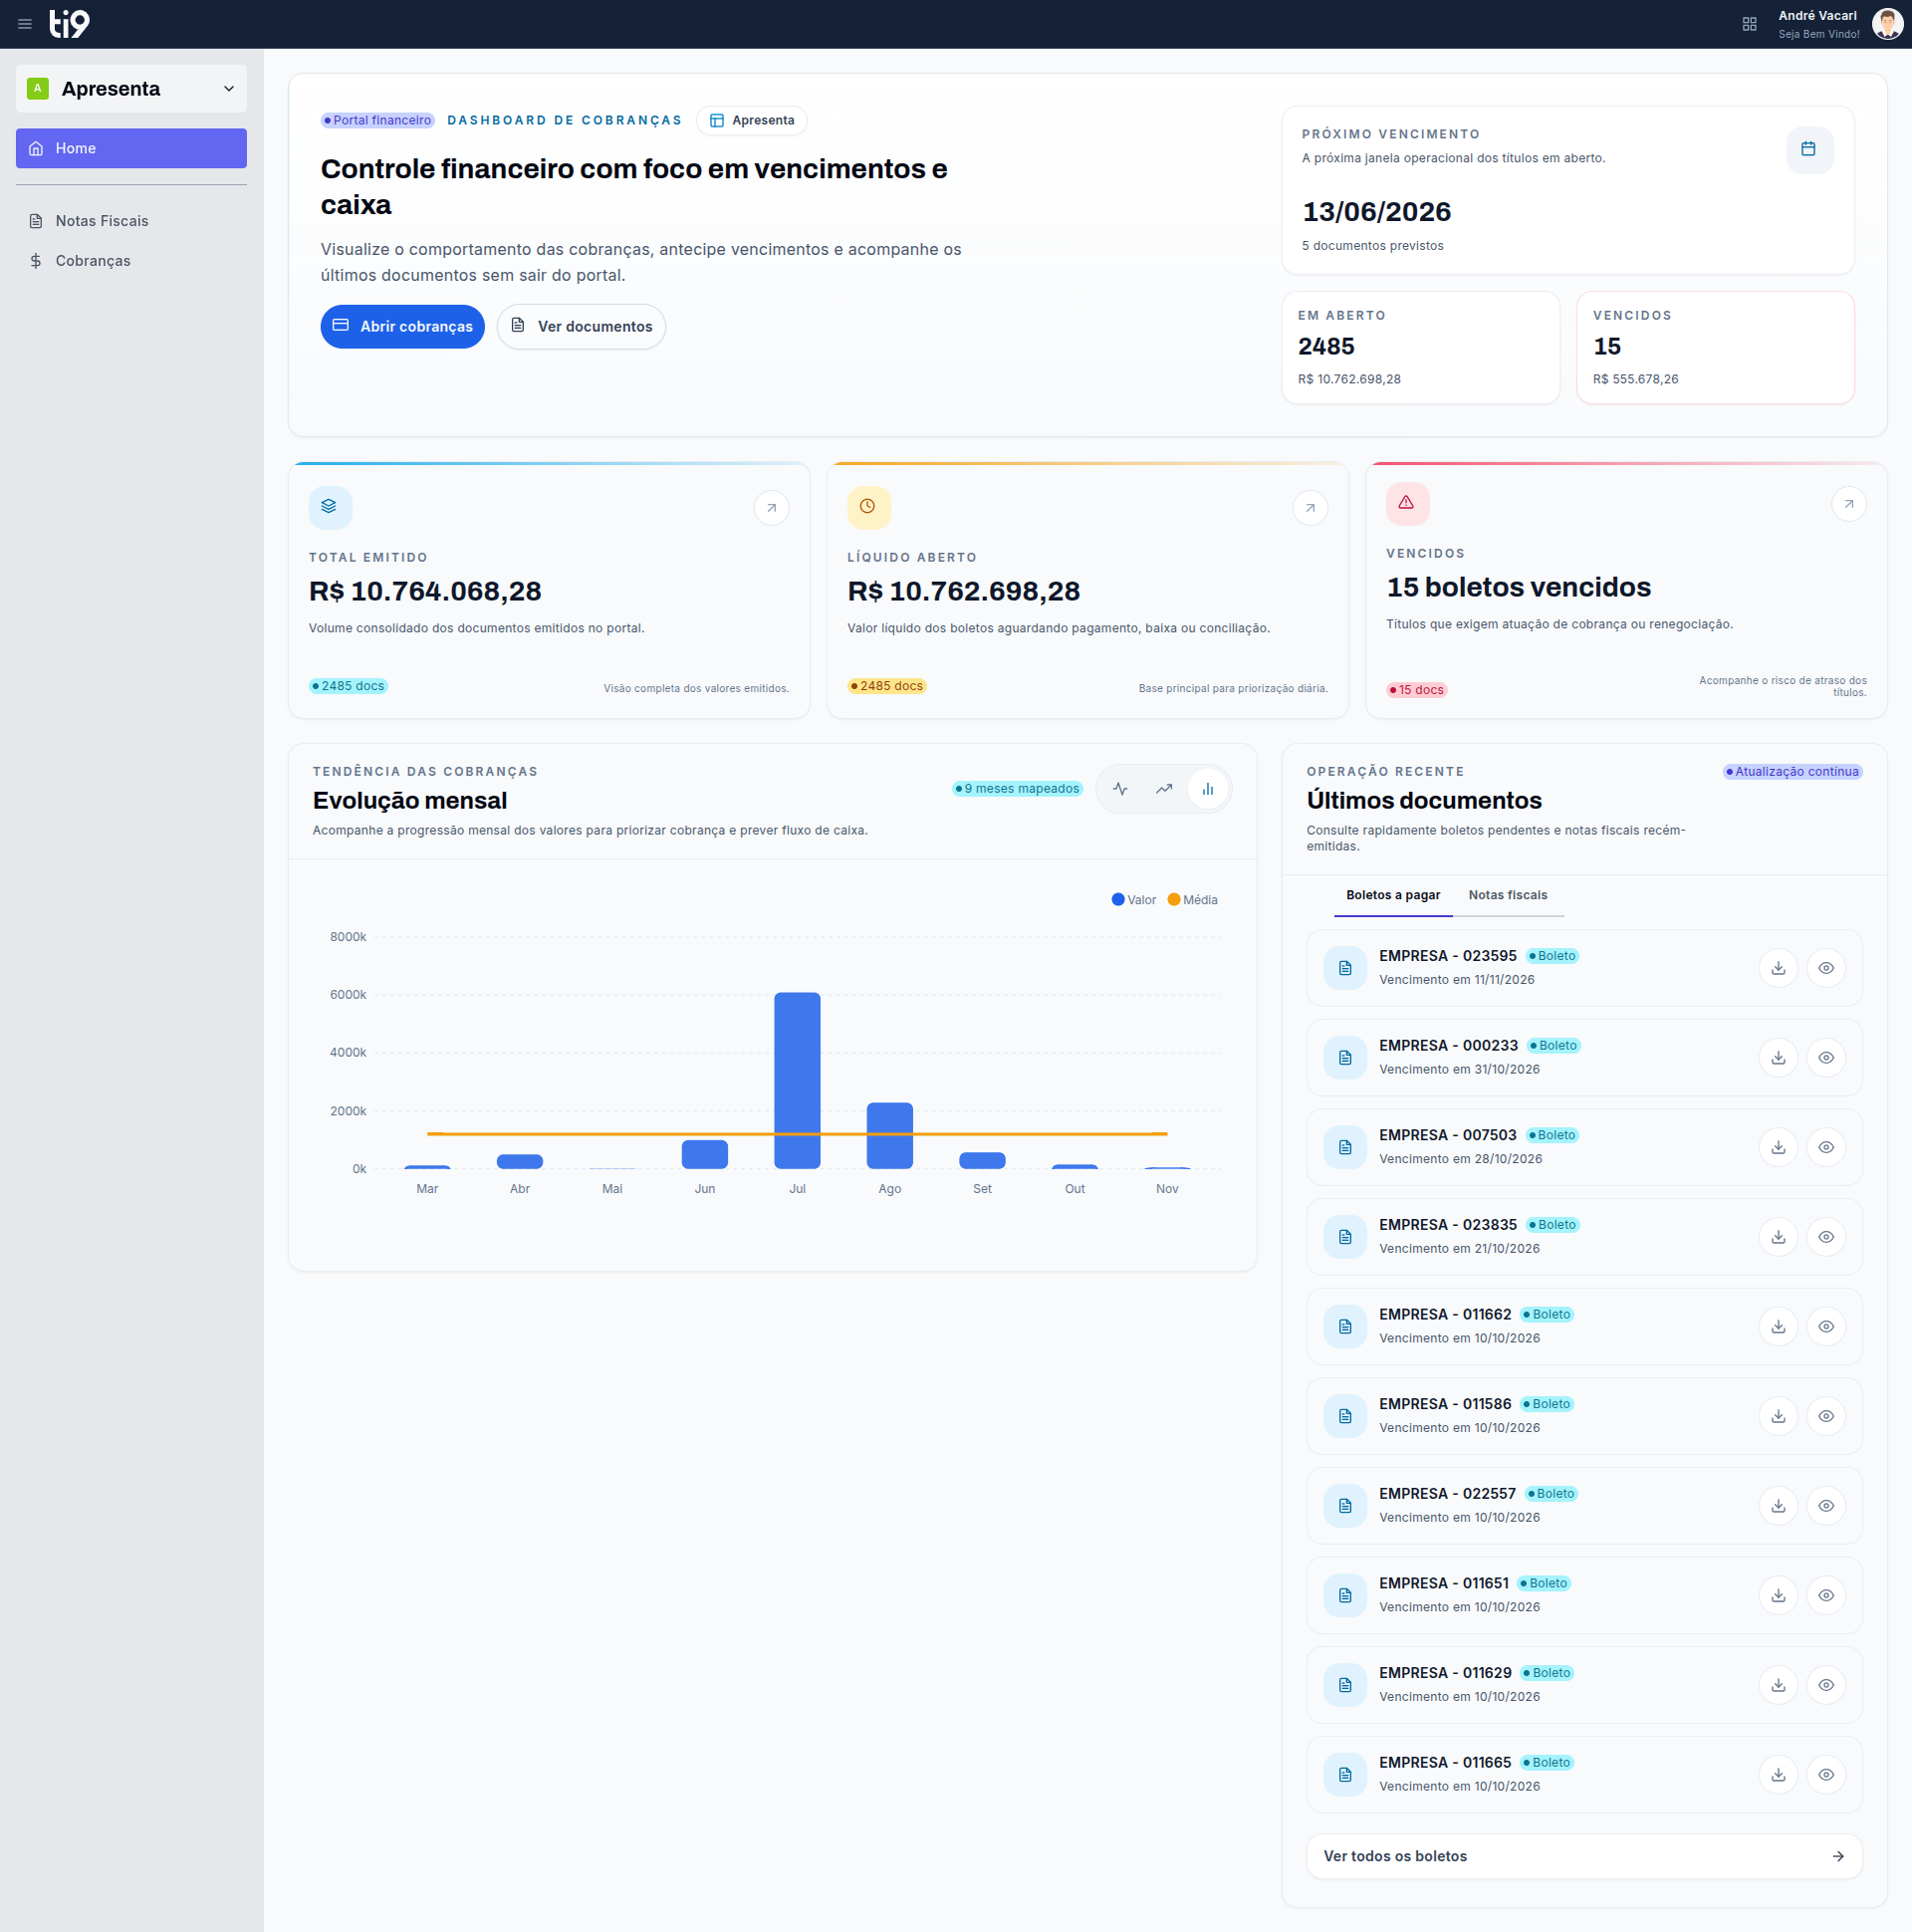Open Cobranças in sidebar
The height and width of the screenshot is (1932, 1912).
131,261
